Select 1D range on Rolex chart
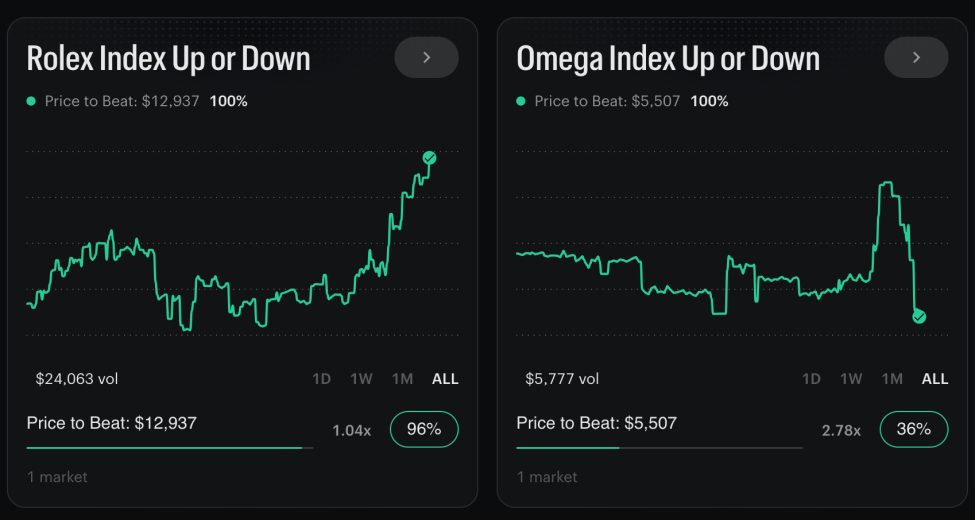975x520 pixels. tap(321, 379)
